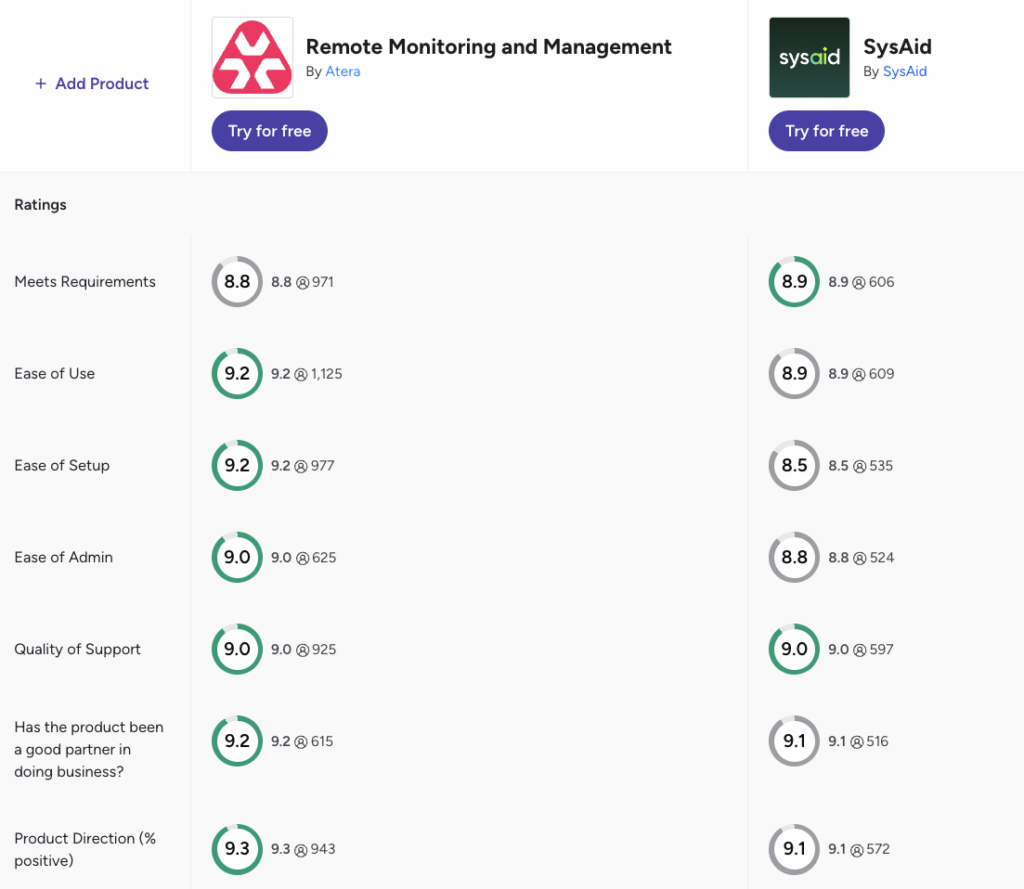Click the reviewer icon beside SysAid's 516 count
The width and height of the screenshot is (1024, 889).
(x=857, y=742)
